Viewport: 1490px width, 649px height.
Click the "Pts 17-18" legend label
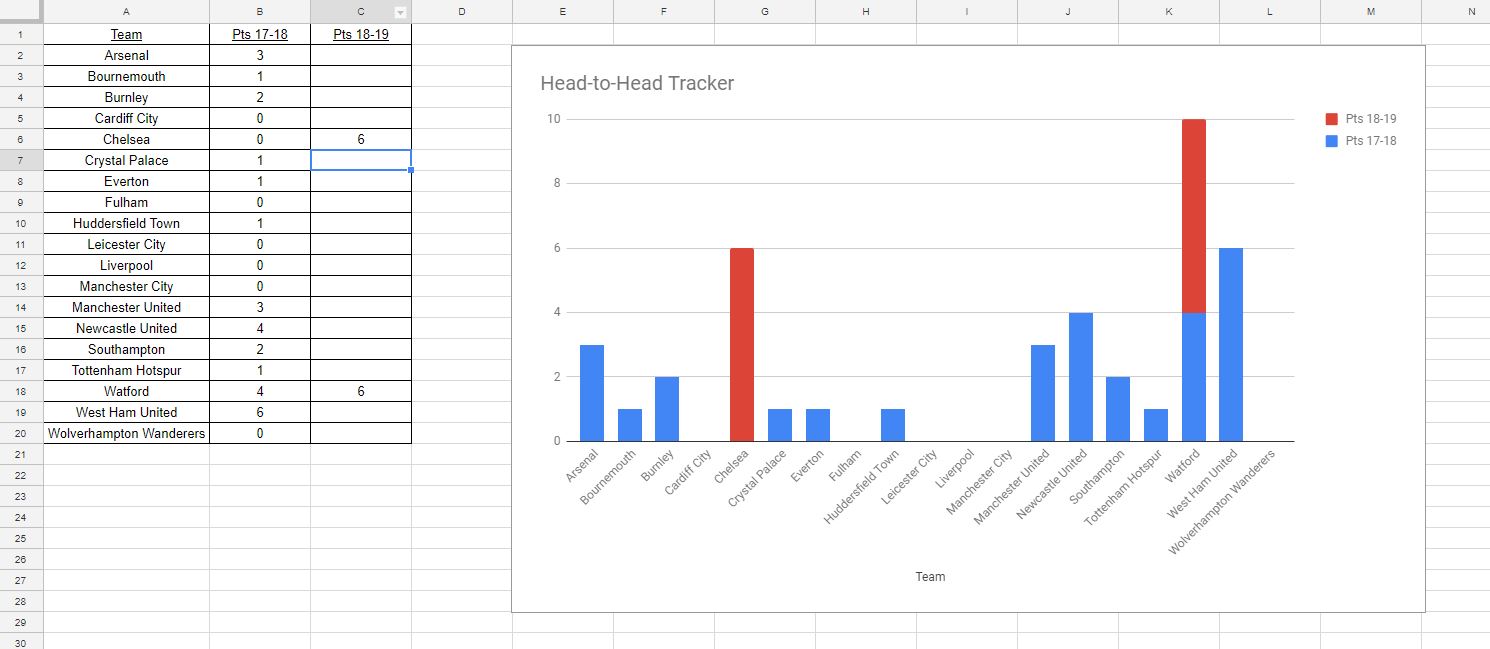coord(1371,141)
